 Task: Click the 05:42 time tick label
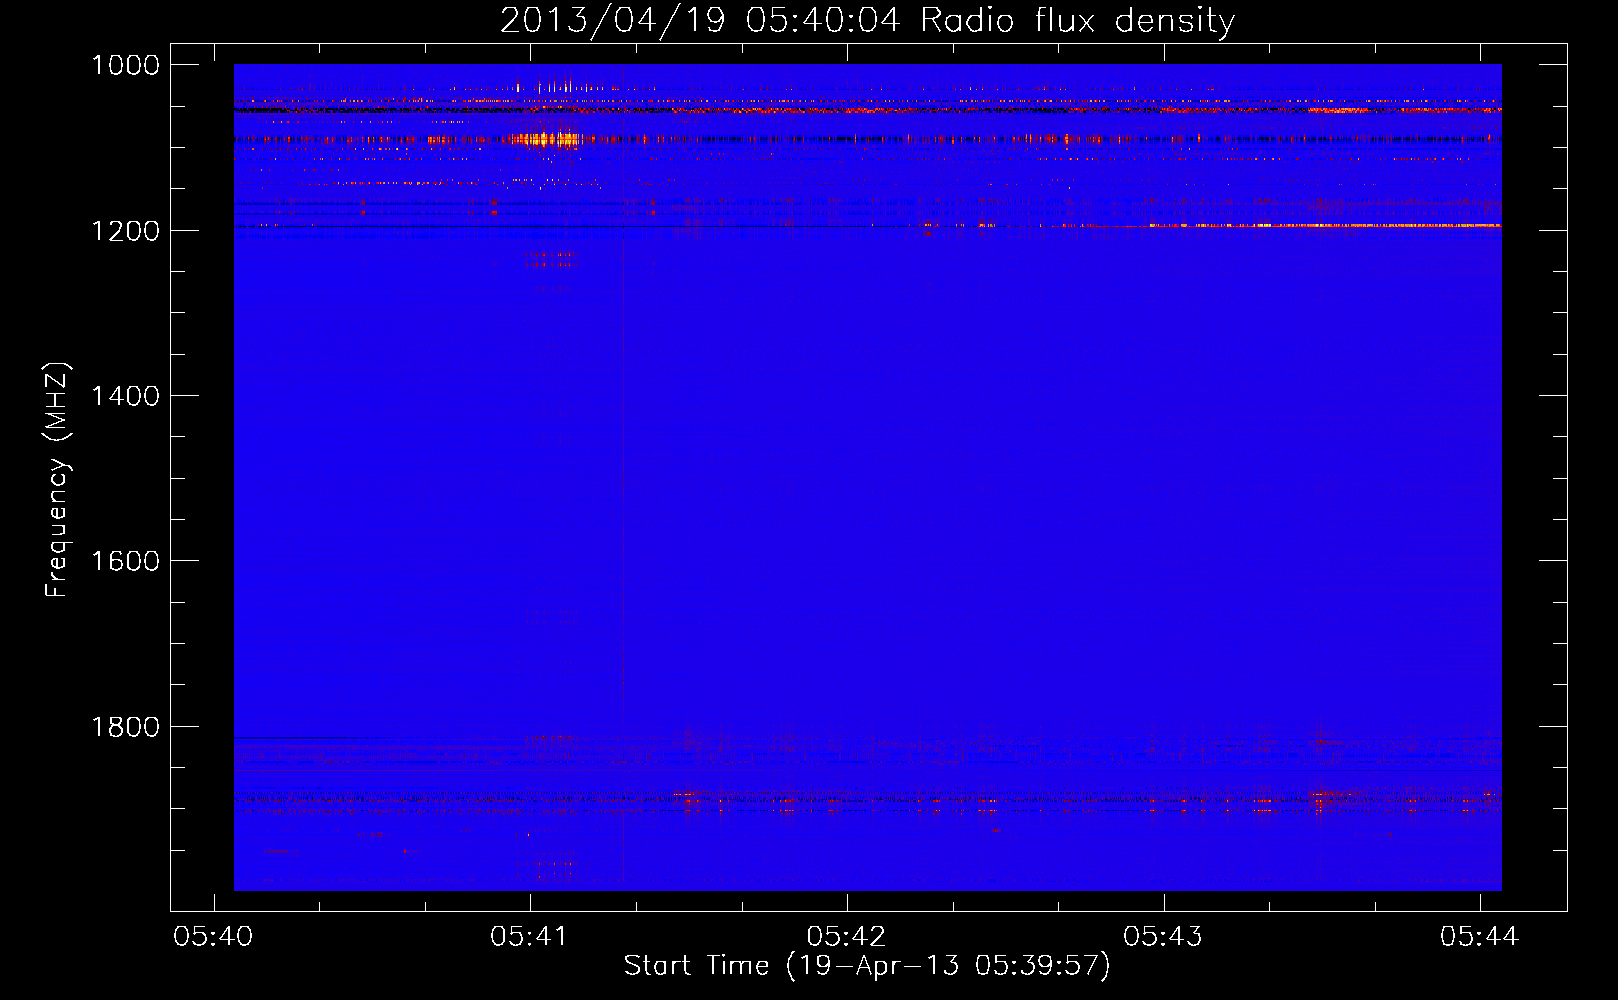click(x=847, y=937)
